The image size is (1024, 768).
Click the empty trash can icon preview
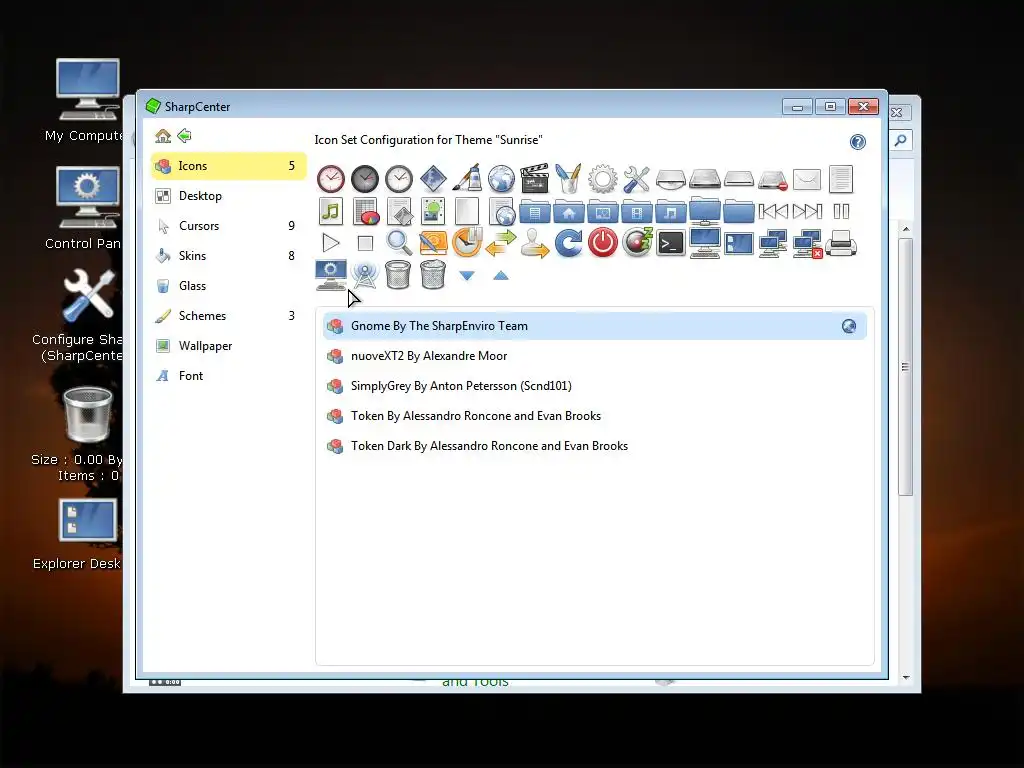(x=398, y=274)
